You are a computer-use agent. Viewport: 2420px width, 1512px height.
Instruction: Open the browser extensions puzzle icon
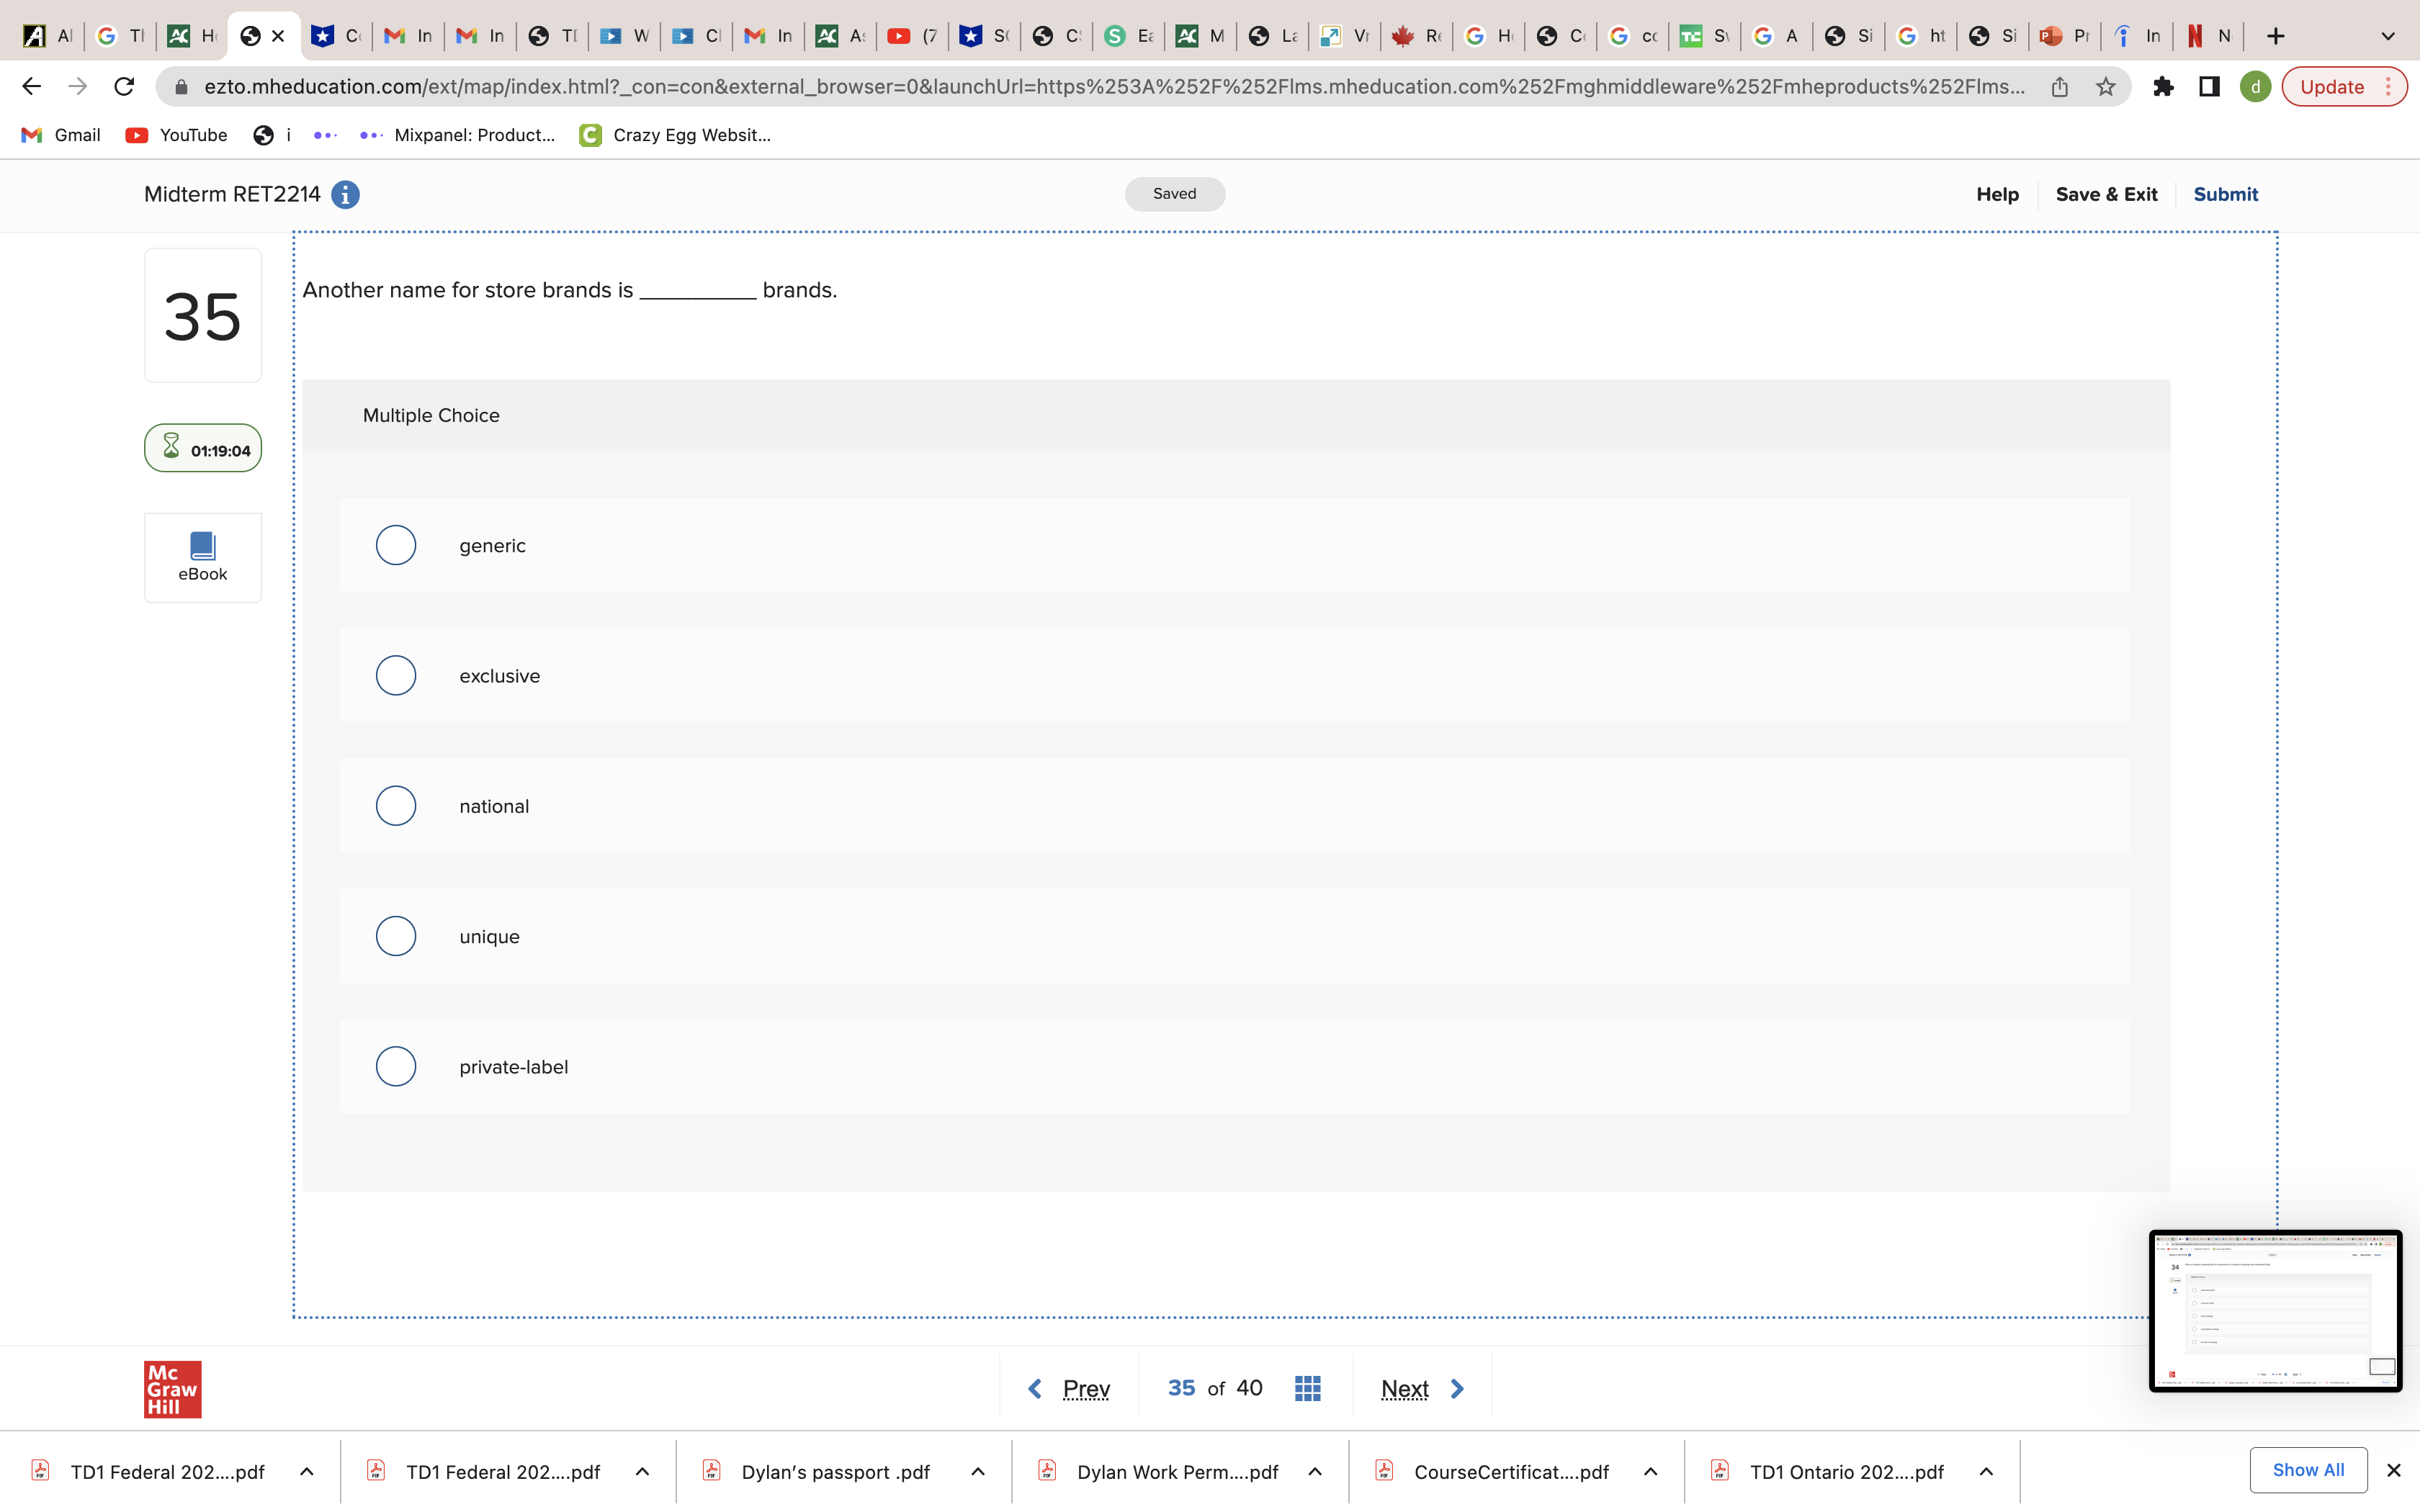point(2163,87)
